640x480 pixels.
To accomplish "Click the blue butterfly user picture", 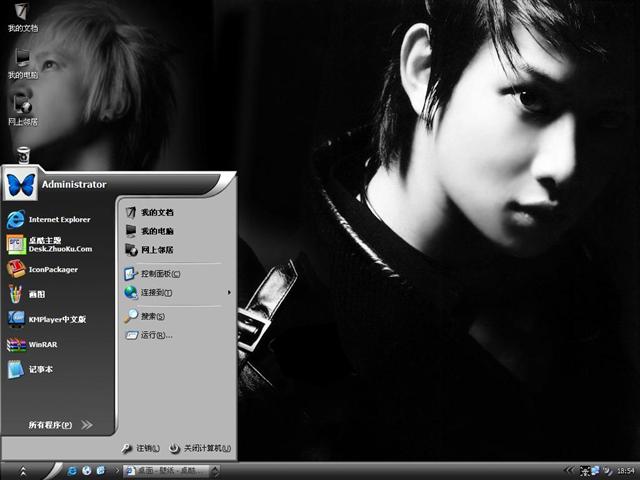I will coord(20,185).
